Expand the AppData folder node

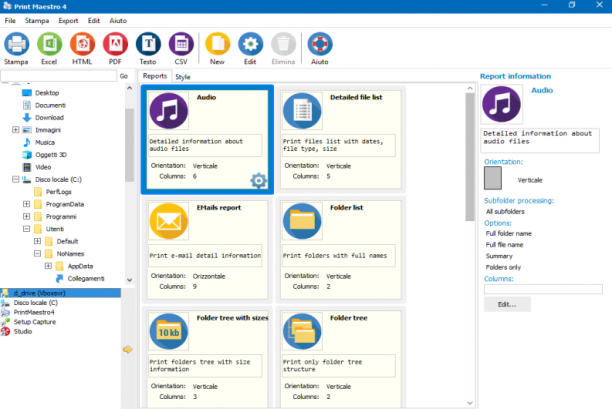tap(48, 266)
